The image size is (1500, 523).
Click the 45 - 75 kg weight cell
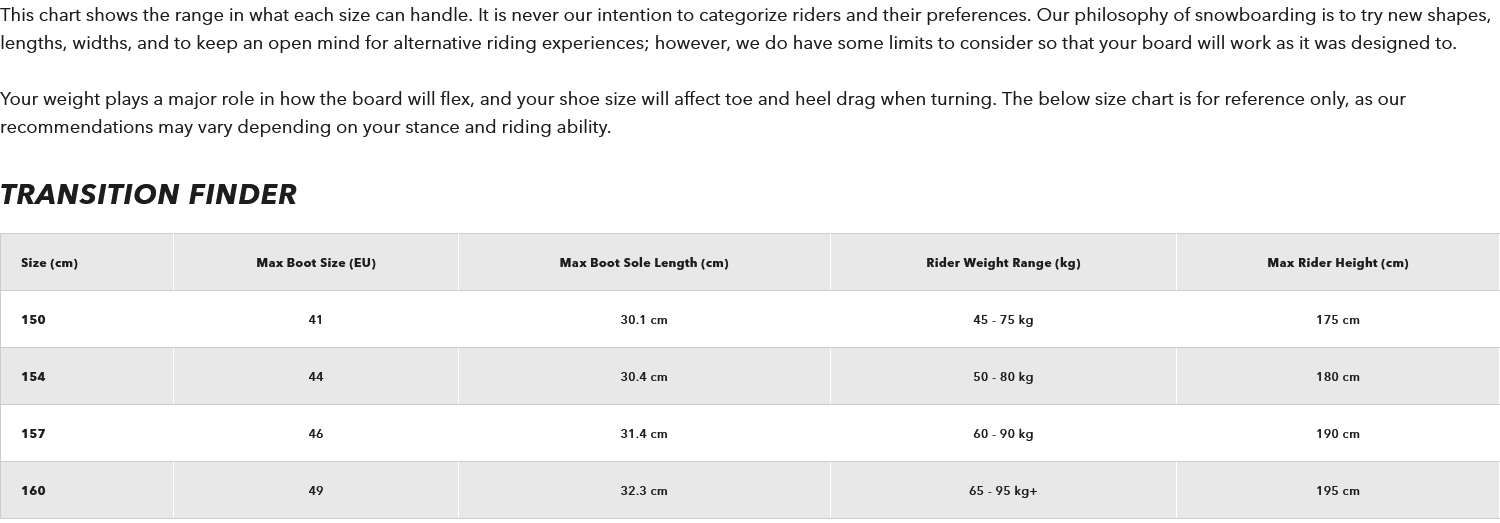1003,320
